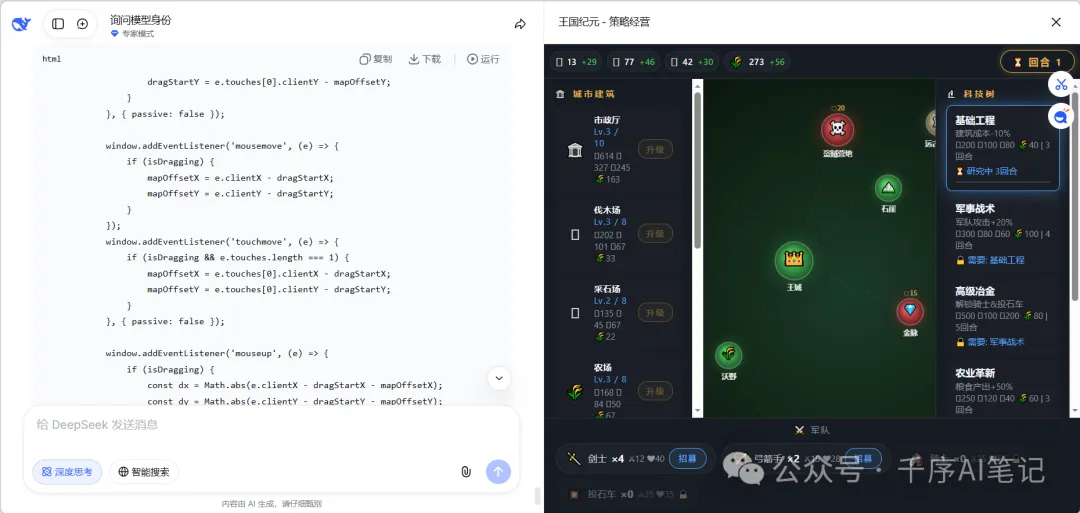Click the floating chat assistant icon
This screenshot has height=513, width=1080.
pos(1061,116)
